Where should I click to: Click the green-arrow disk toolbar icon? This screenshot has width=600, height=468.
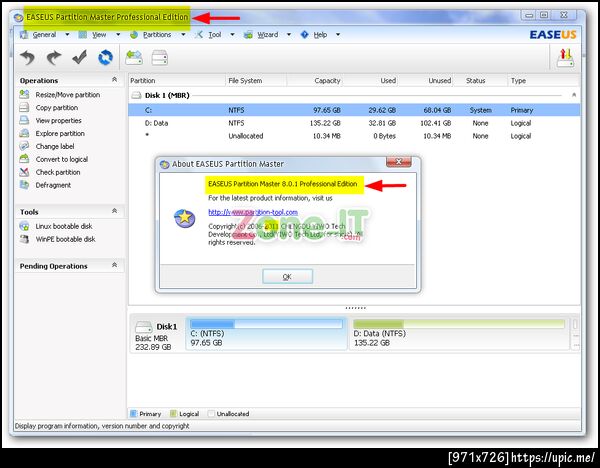pyautogui.click(x=134, y=58)
